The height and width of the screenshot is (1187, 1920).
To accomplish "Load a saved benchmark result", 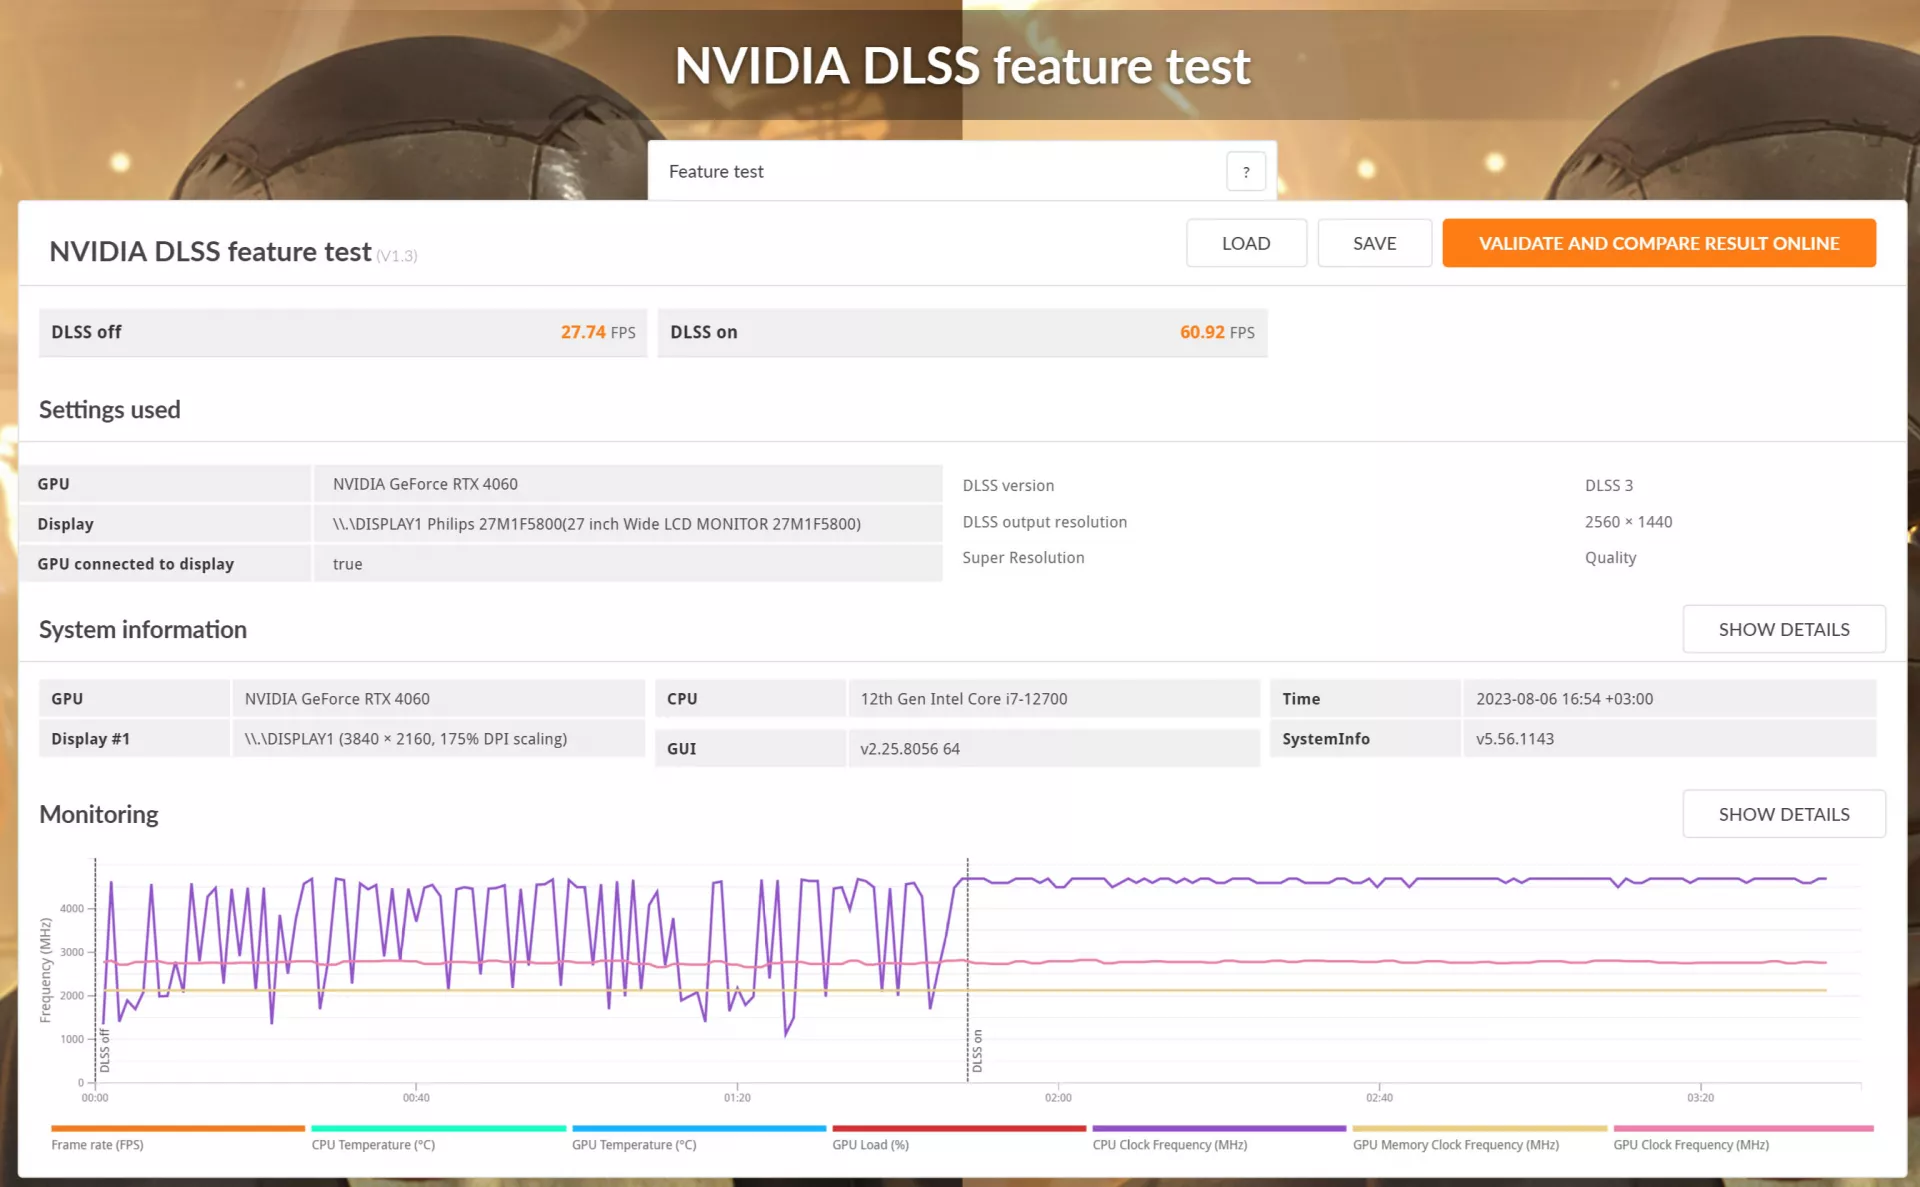I will (1246, 243).
